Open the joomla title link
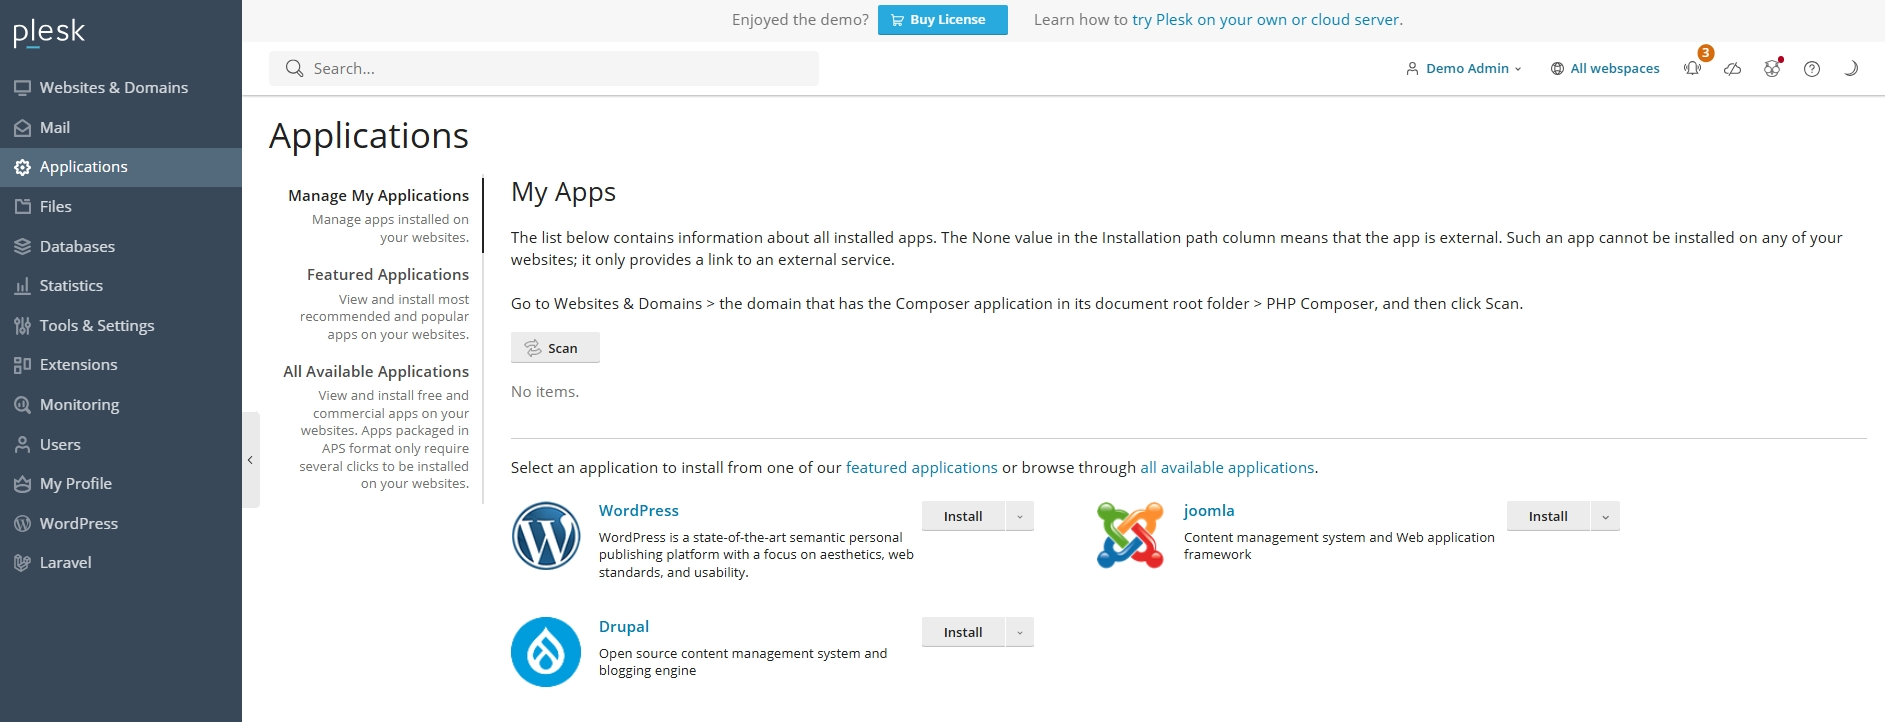Screen dimensions: 1885x722 1209,511
